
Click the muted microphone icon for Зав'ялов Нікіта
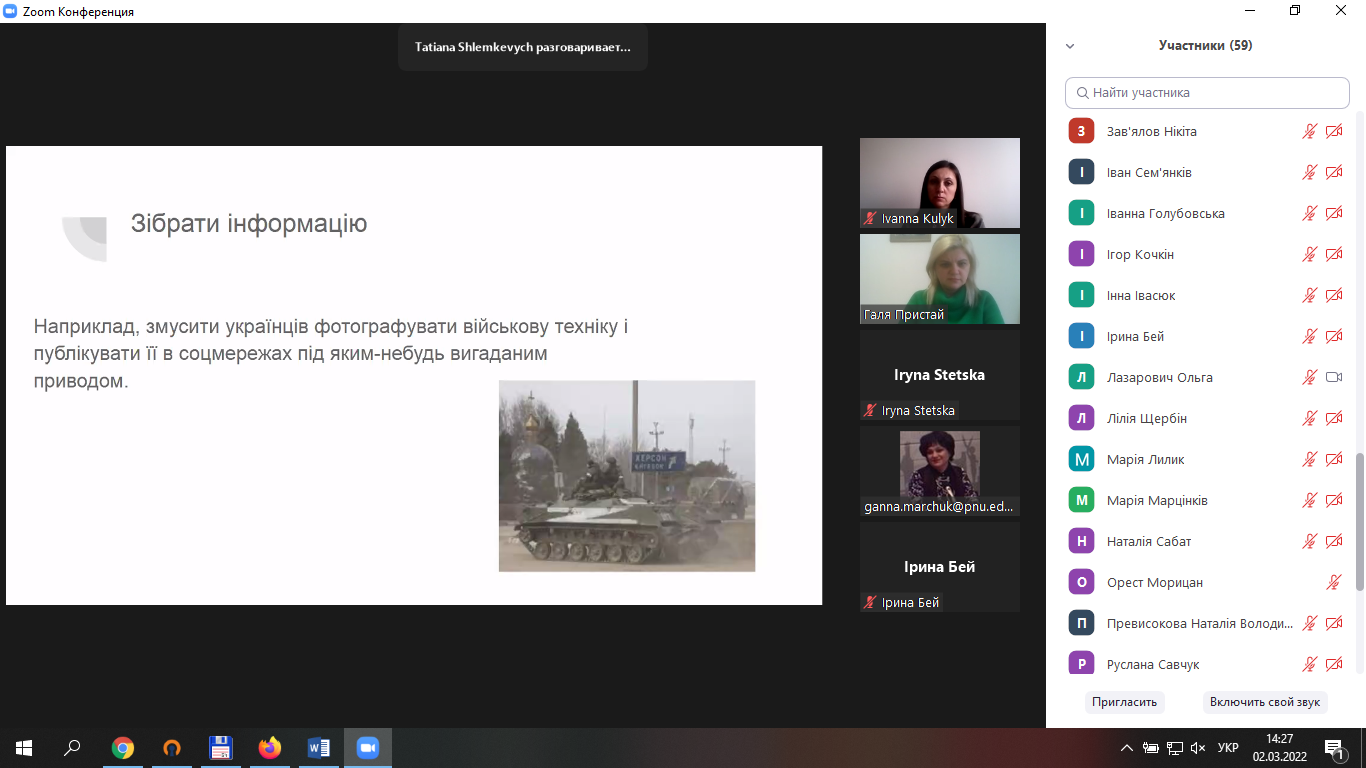pyautogui.click(x=1309, y=131)
